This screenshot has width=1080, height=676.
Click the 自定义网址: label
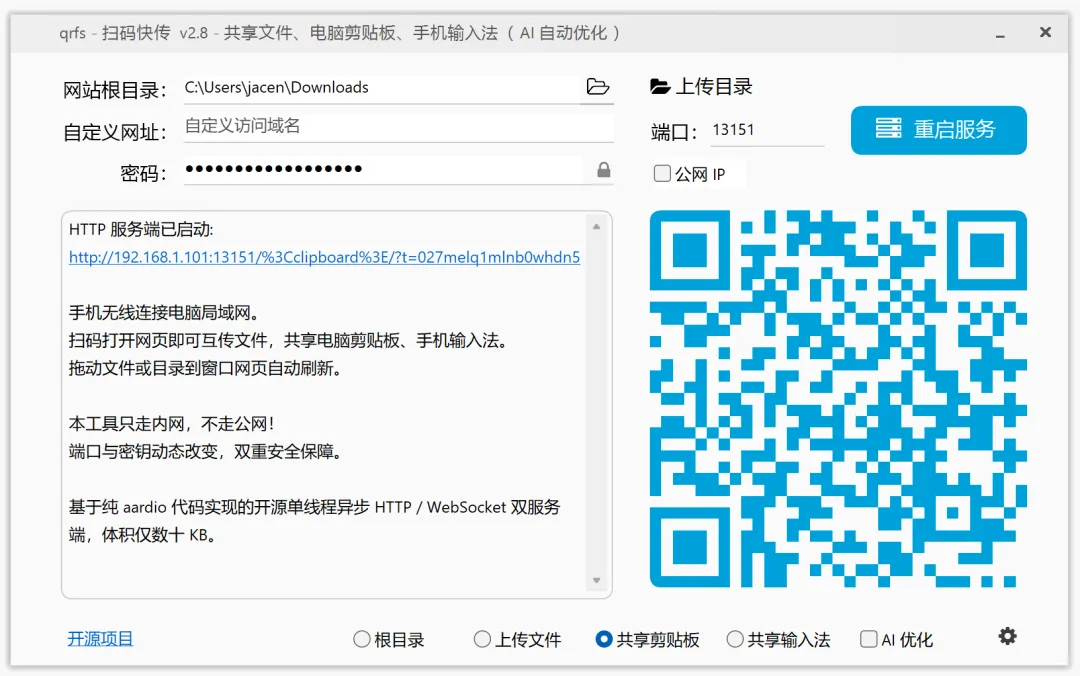(115, 132)
